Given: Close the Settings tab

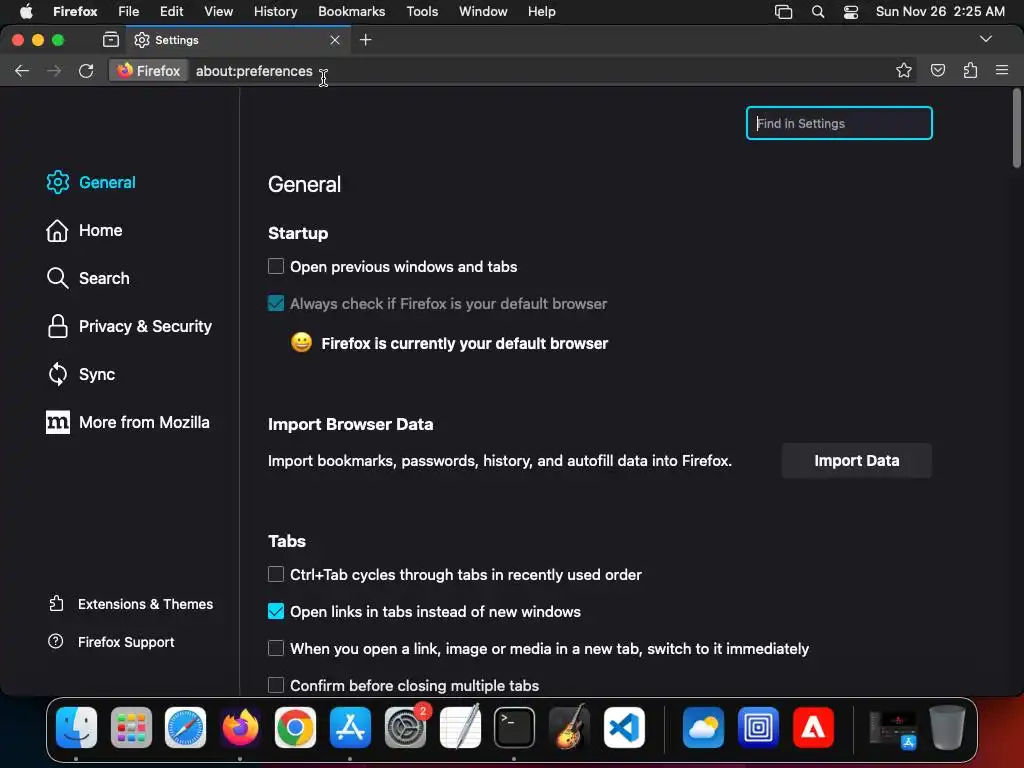Looking at the screenshot, I should click(x=335, y=40).
